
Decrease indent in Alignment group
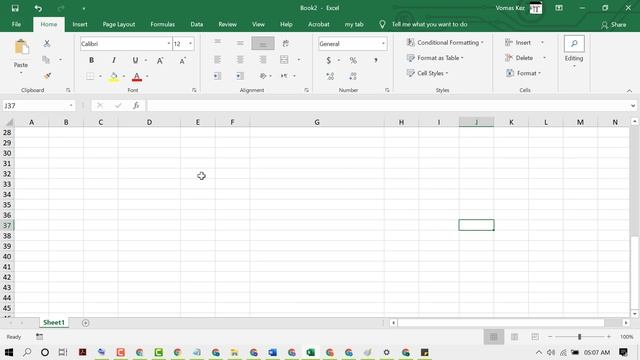pyautogui.click(x=218, y=76)
